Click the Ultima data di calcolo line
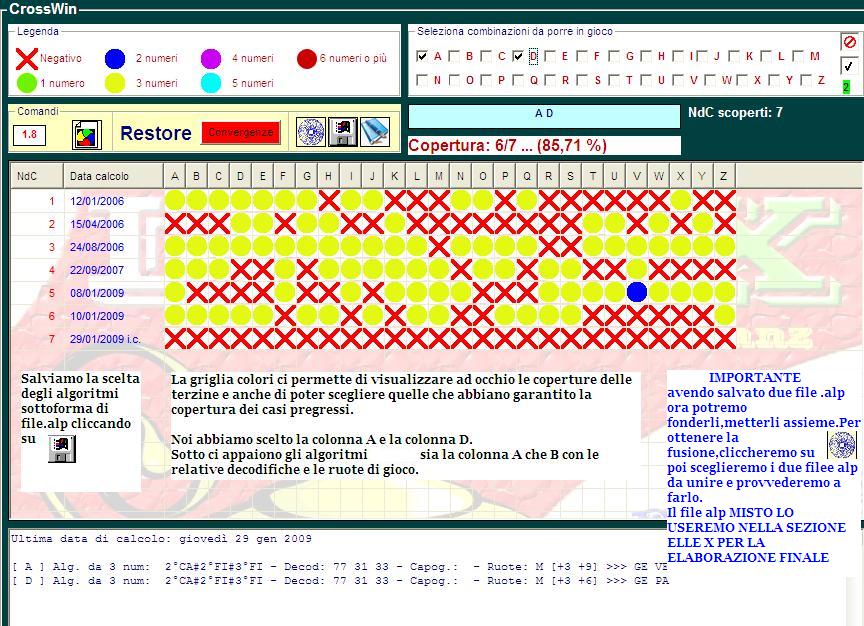864x626 pixels. click(161, 539)
